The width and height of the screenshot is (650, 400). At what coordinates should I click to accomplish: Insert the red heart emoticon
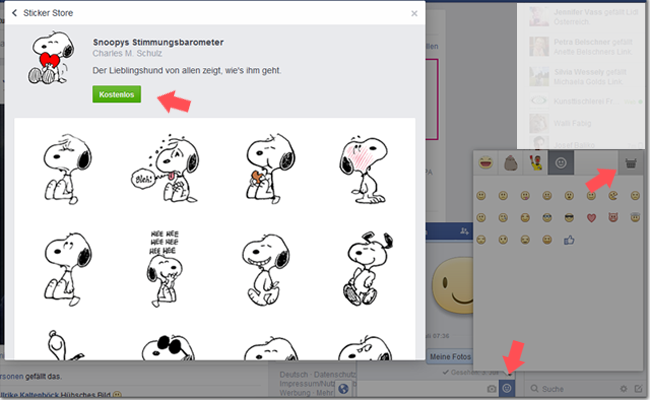[591, 218]
